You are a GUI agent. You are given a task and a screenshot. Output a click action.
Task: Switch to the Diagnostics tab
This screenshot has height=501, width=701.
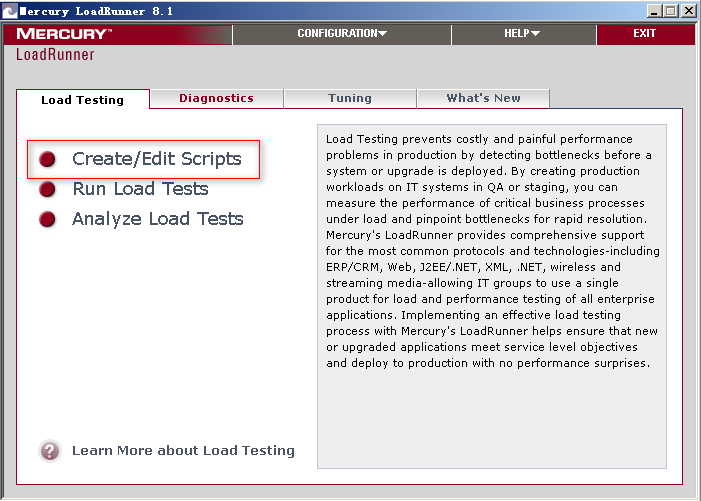(x=216, y=98)
